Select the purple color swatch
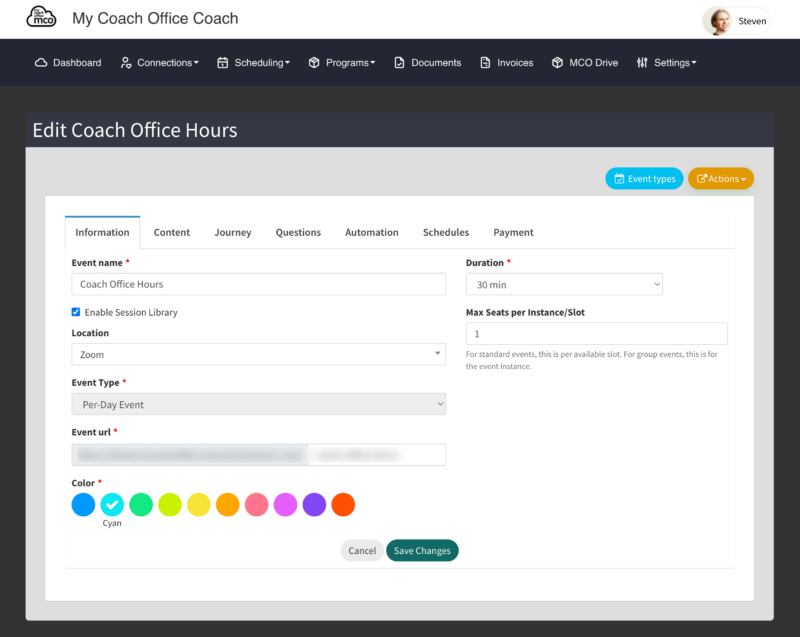 (x=314, y=505)
